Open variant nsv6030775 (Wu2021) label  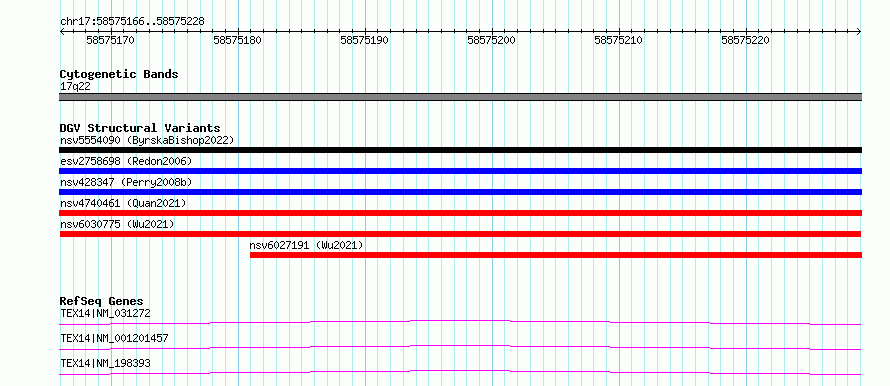click(x=117, y=224)
